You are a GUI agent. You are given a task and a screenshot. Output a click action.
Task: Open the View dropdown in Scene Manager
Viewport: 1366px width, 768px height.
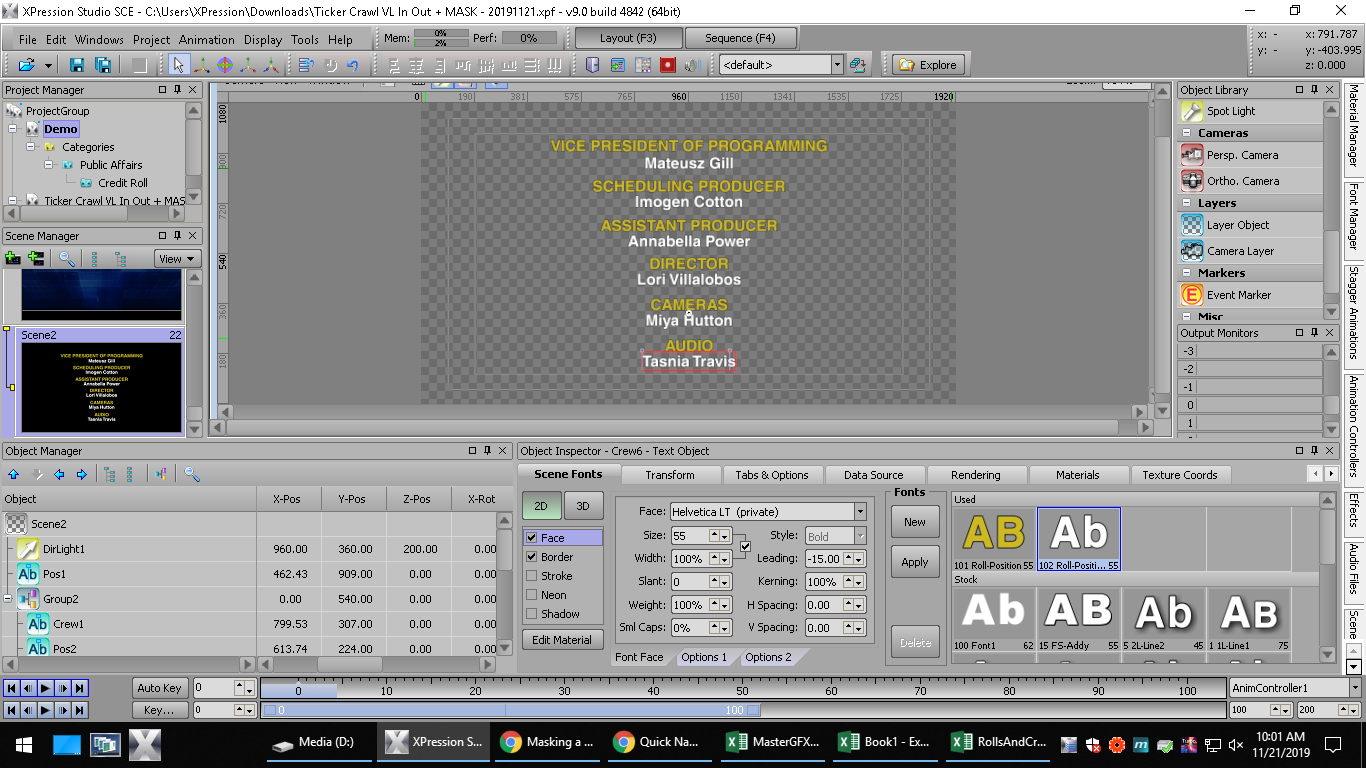pos(178,258)
